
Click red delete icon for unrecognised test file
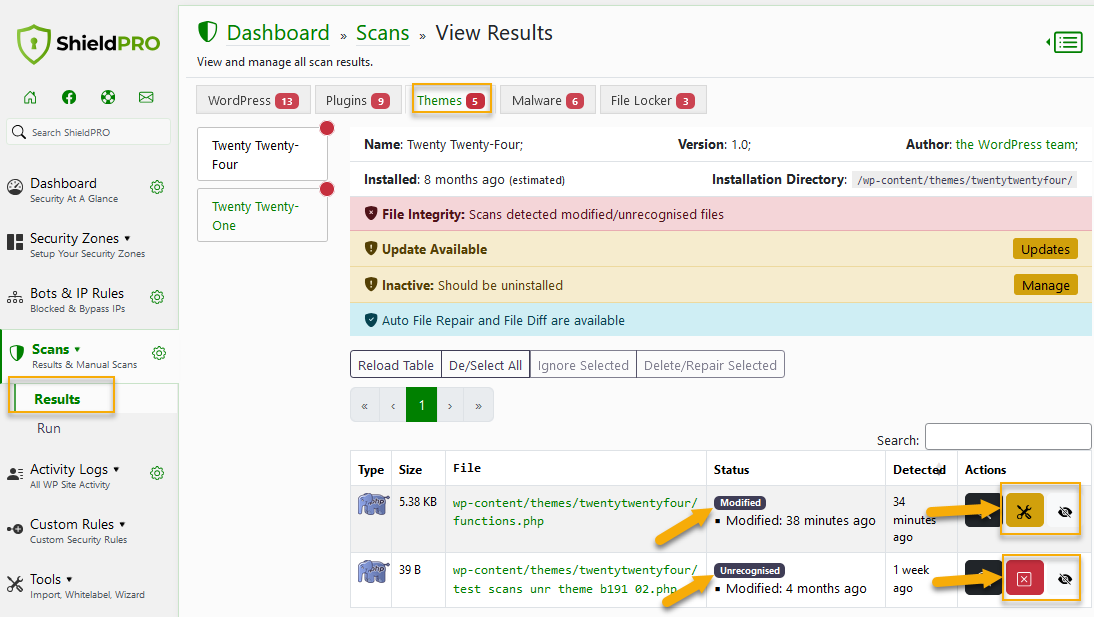(x=1024, y=579)
